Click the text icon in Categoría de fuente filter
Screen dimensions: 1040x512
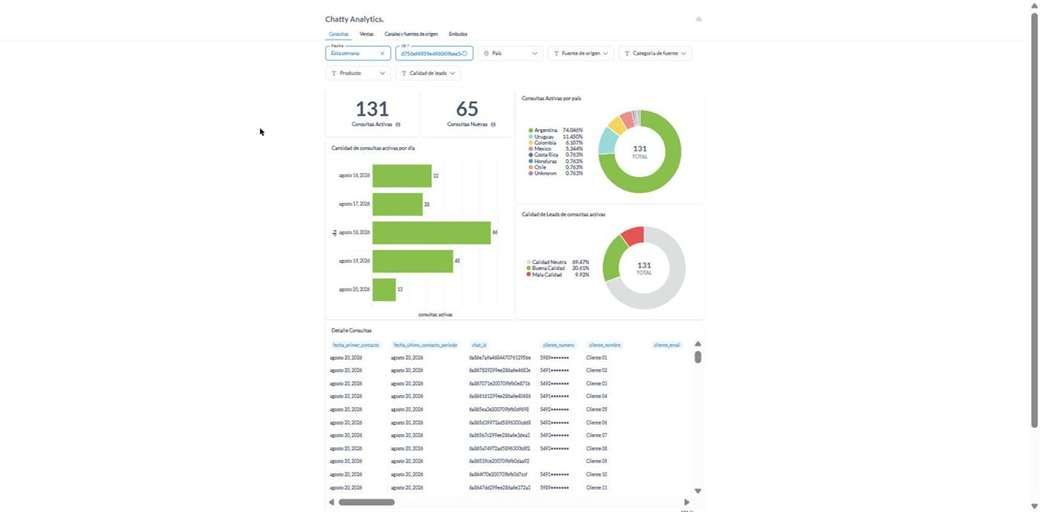click(627, 53)
